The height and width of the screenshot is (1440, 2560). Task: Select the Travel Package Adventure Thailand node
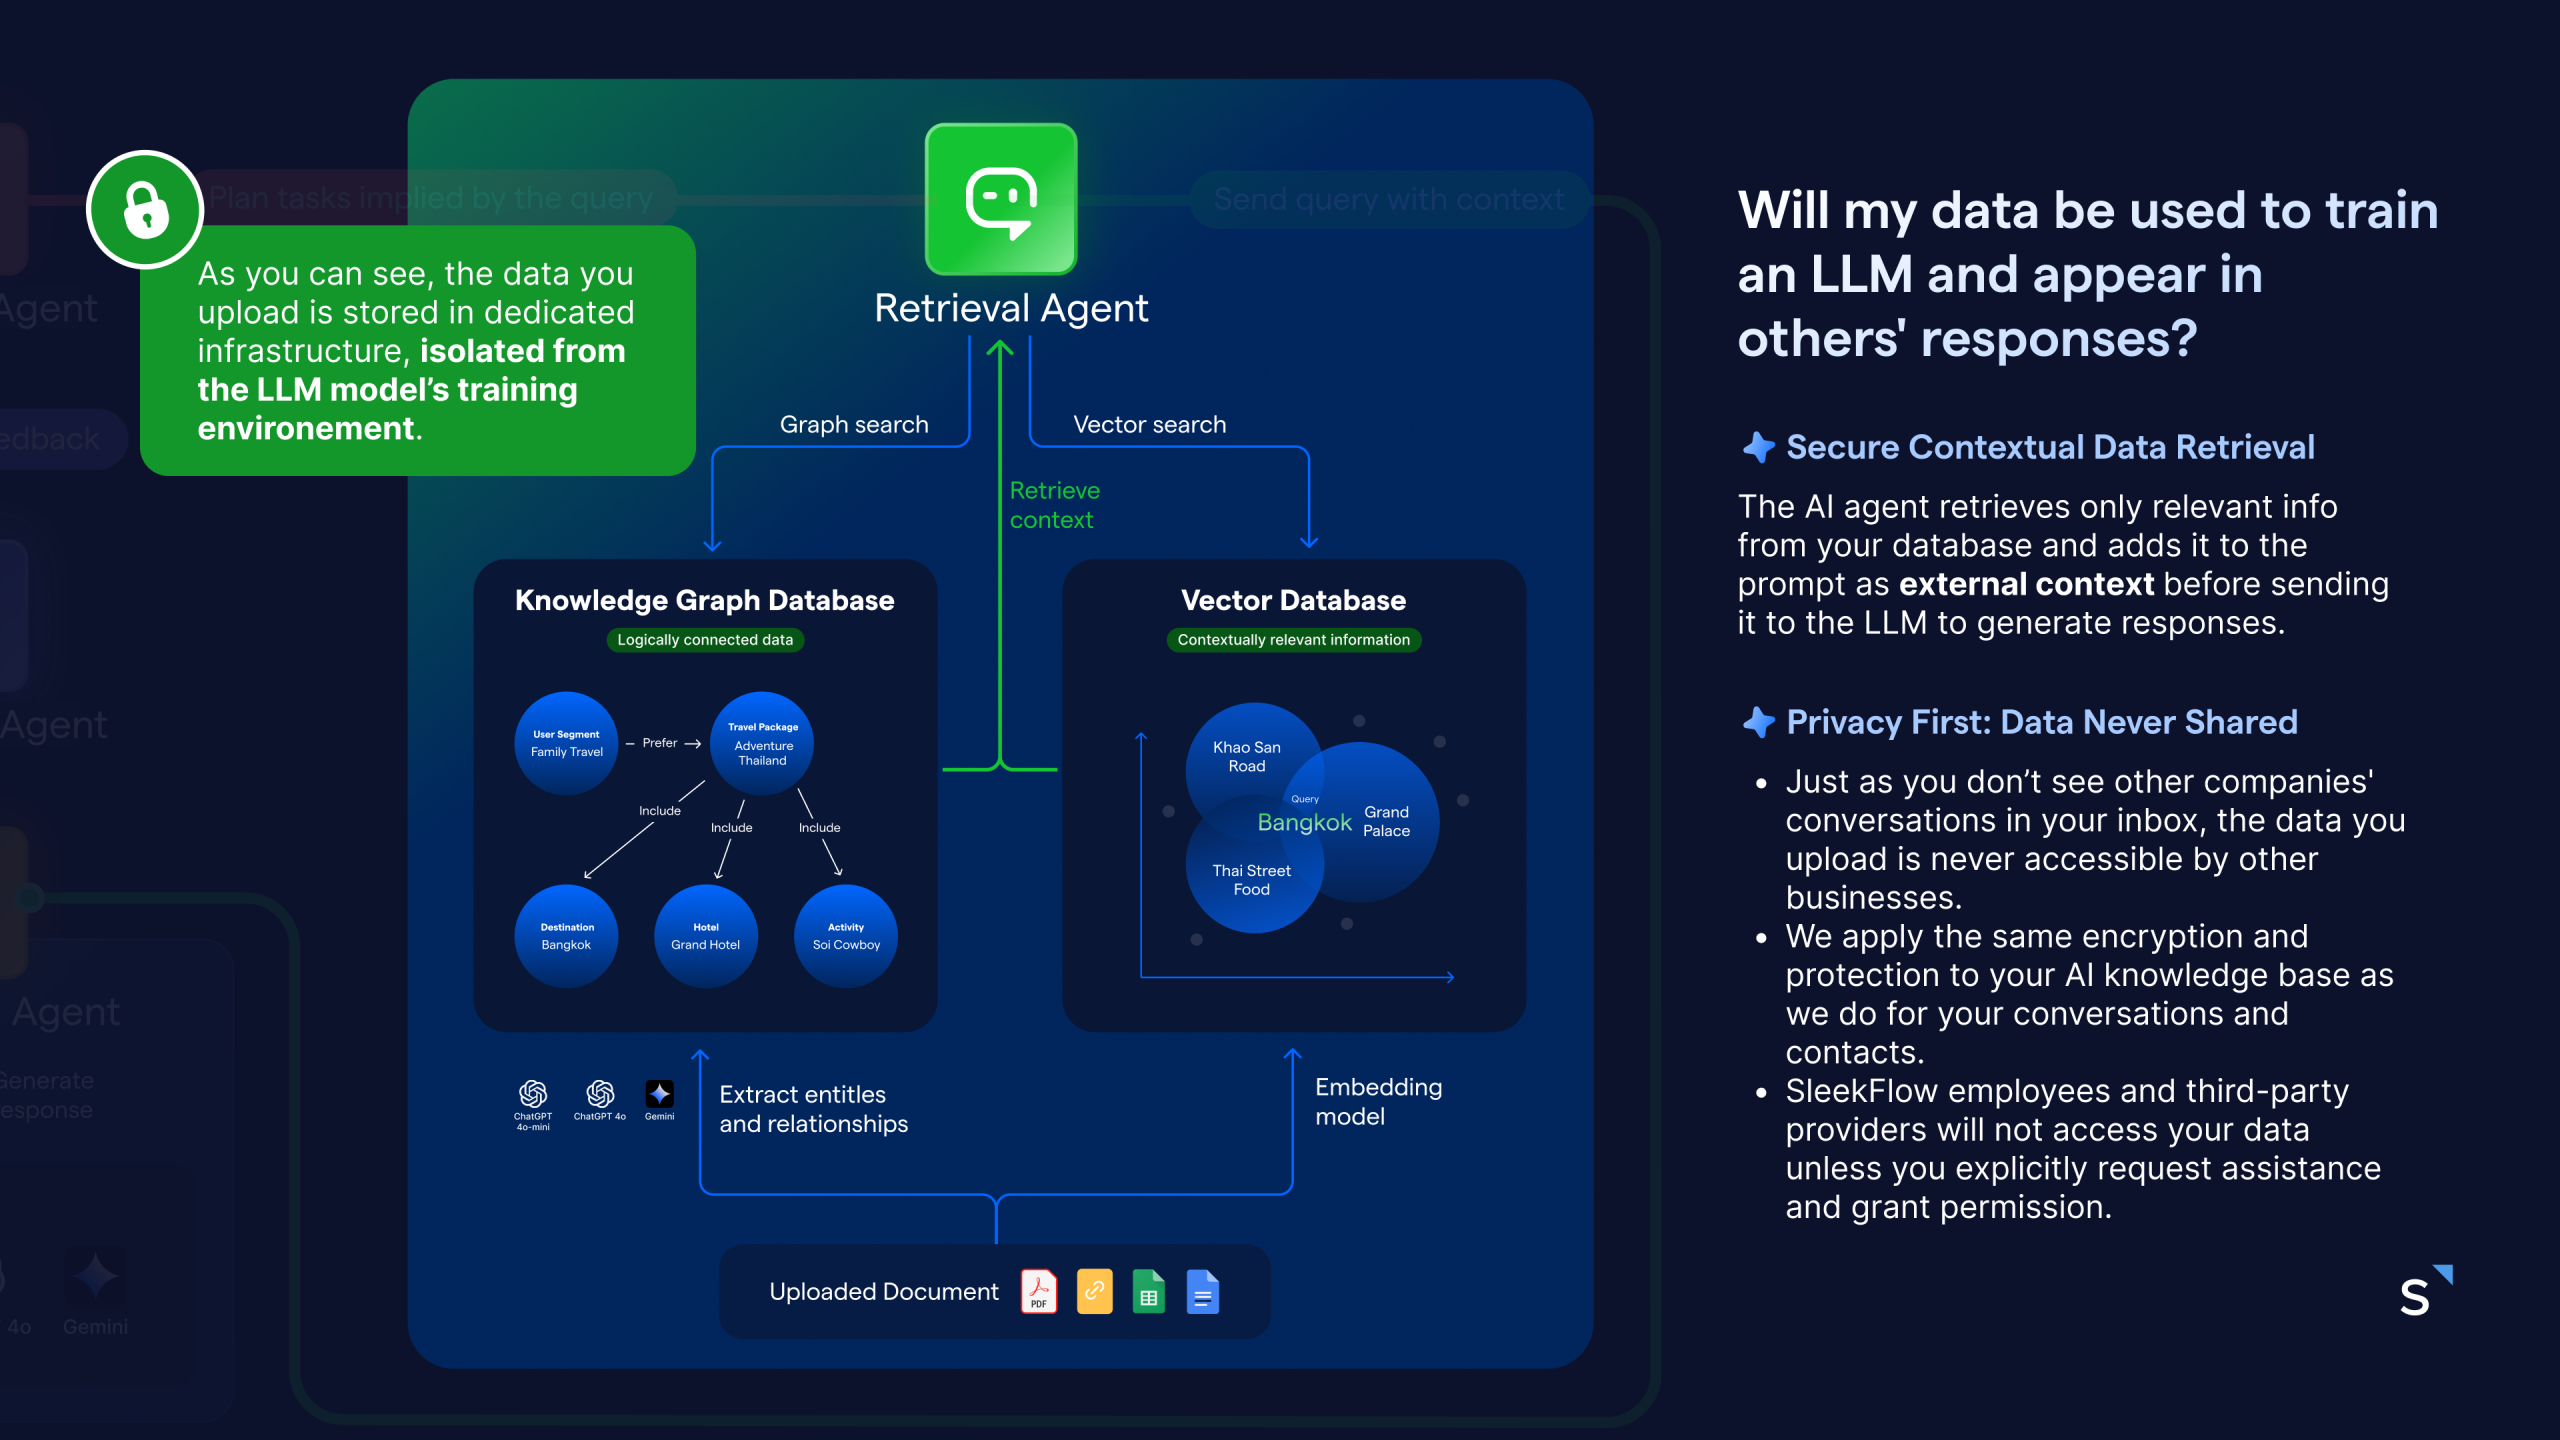[x=762, y=743]
